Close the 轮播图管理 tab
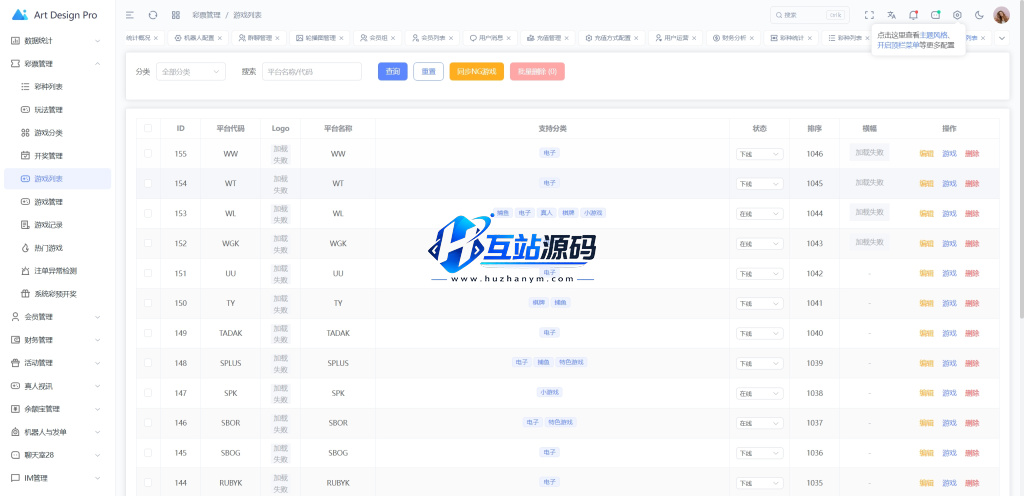The width and height of the screenshot is (1024, 496). click(342, 38)
